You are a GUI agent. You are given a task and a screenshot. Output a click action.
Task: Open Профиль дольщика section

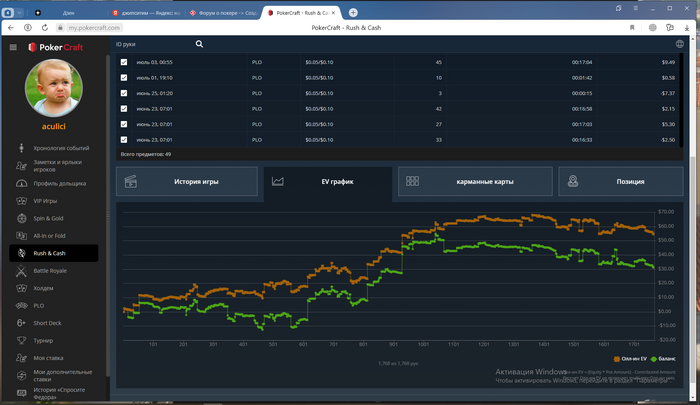tap(54, 184)
